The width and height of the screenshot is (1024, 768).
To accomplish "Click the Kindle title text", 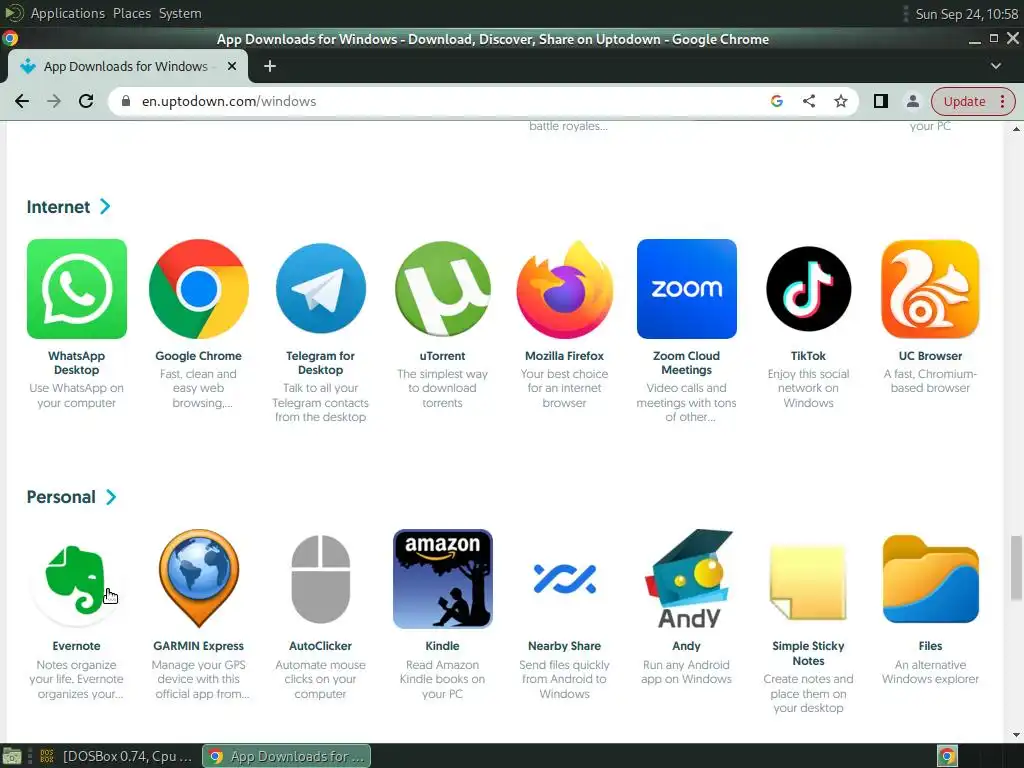I will click(x=443, y=646).
